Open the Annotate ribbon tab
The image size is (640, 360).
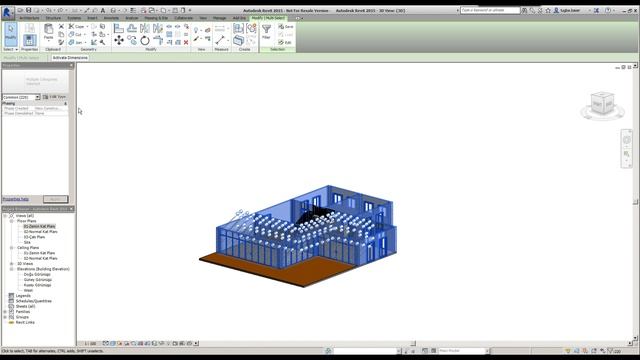point(111,18)
